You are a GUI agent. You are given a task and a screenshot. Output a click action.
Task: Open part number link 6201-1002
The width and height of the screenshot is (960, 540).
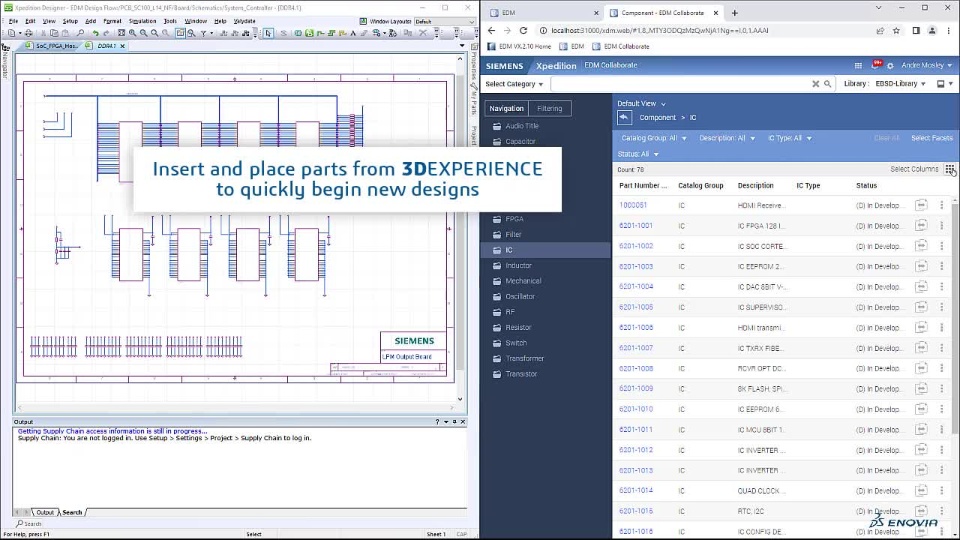(x=636, y=246)
